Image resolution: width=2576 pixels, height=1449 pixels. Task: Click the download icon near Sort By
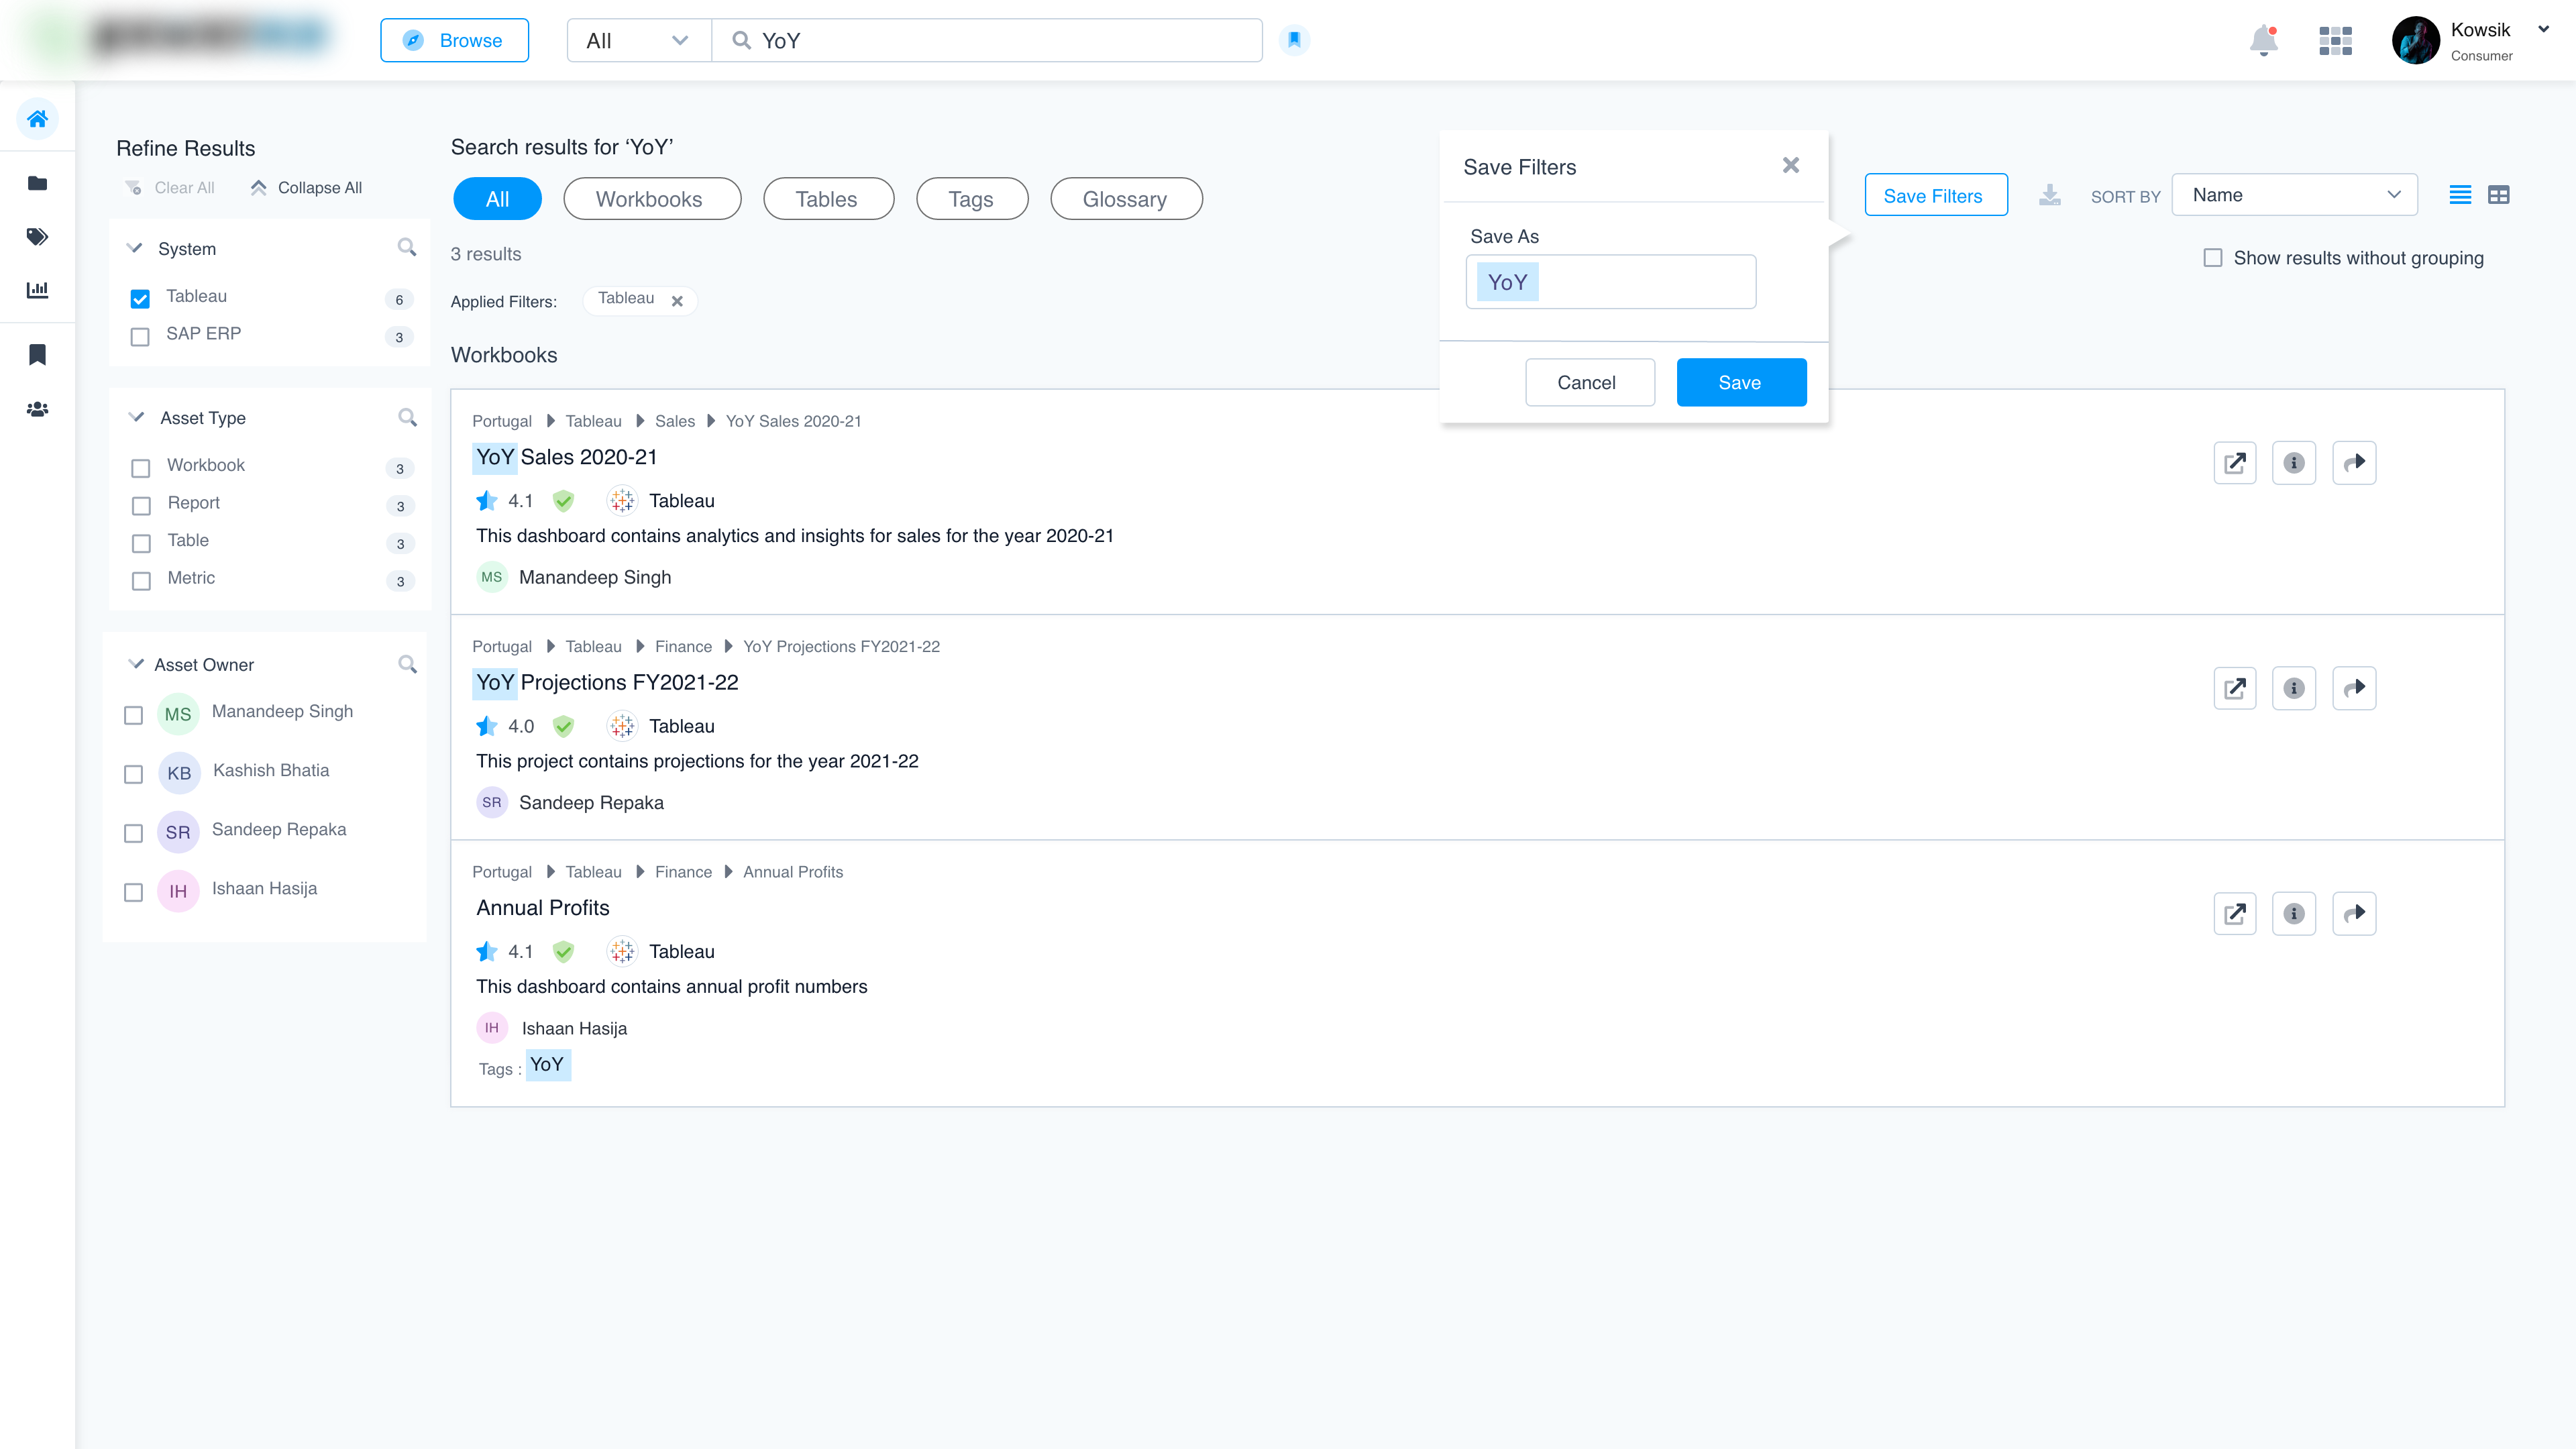[x=2049, y=195]
